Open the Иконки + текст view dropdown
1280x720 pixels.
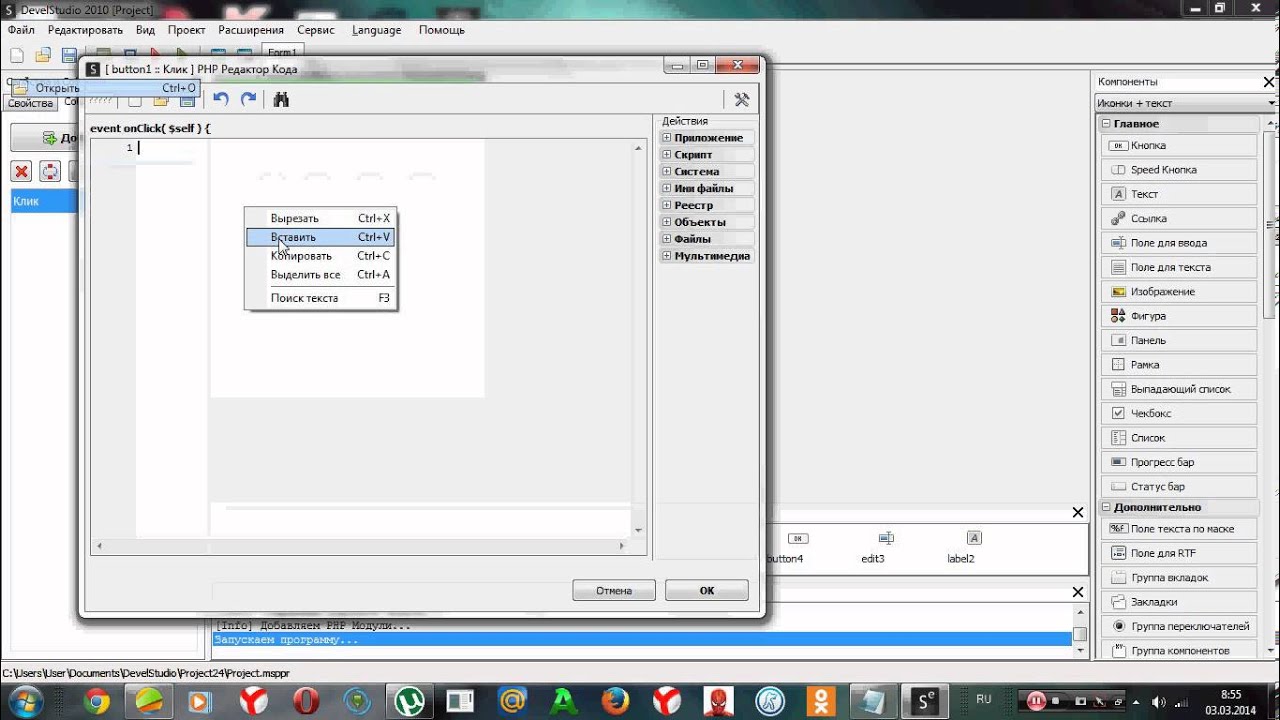pyautogui.click(x=1186, y=103)
